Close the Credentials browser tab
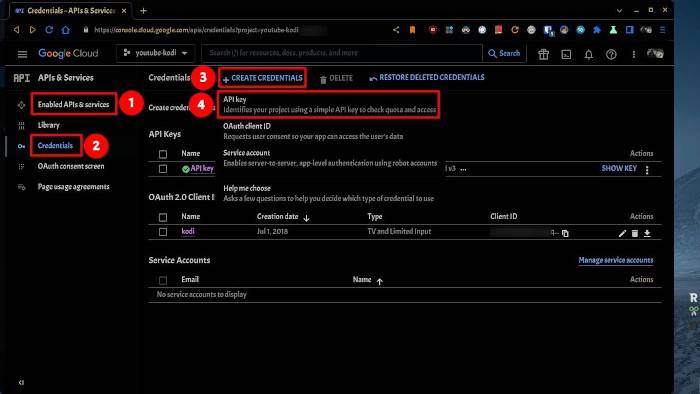 coord(124,11)
